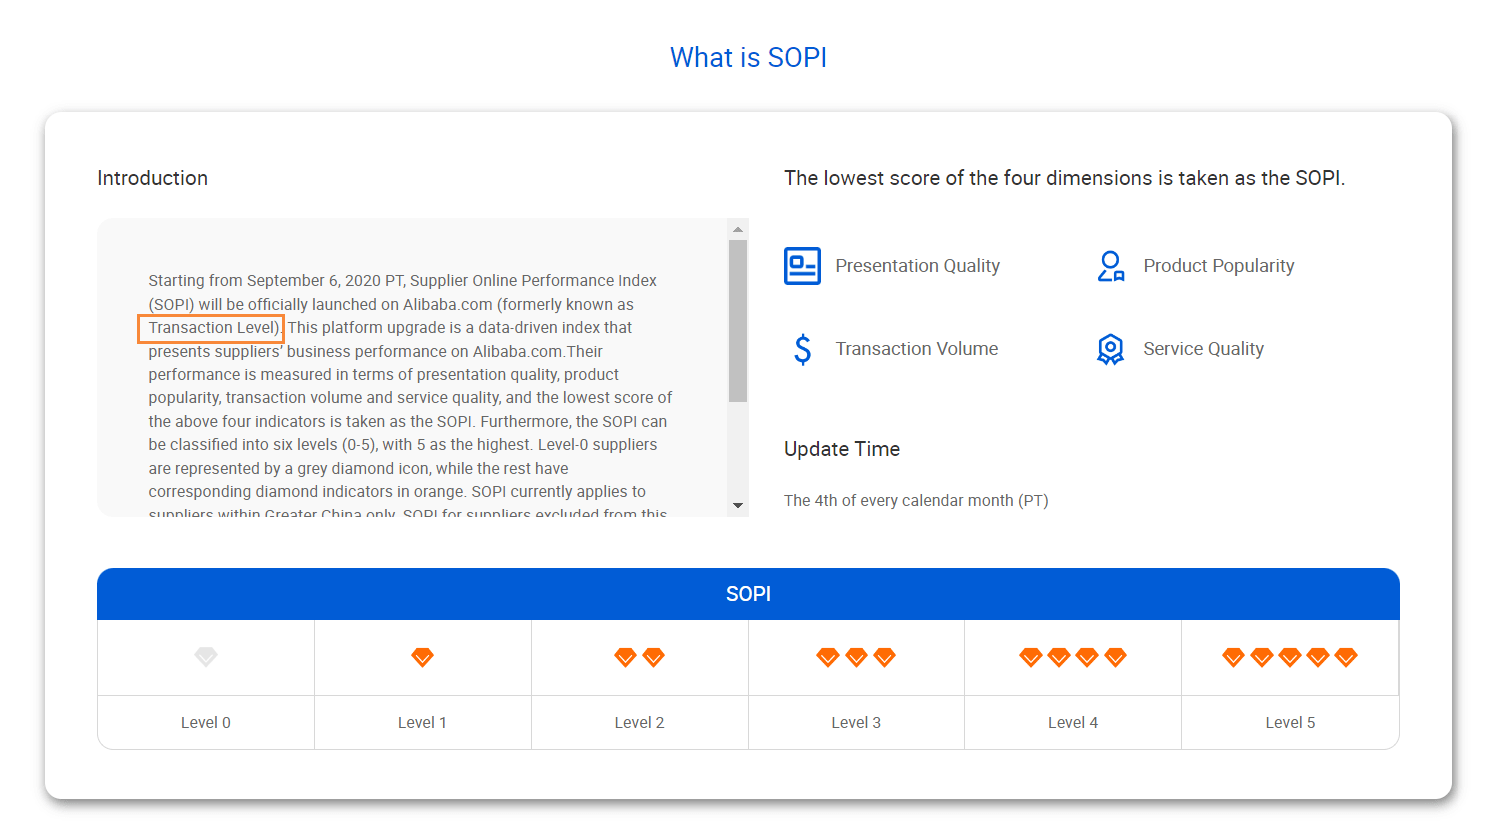Click the four-diamond Level 4 icon
Image resolution: width=1500 pixels, height=827 pixels.
1073,657
